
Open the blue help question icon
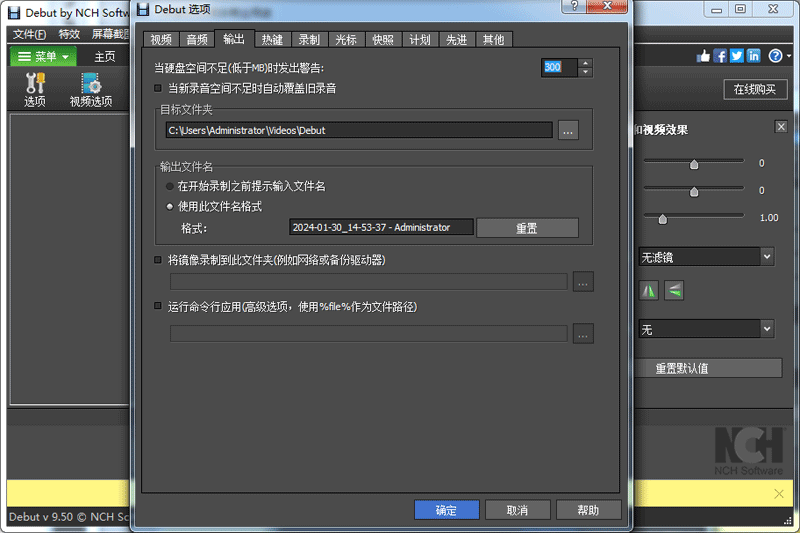[x=776, y=56]
